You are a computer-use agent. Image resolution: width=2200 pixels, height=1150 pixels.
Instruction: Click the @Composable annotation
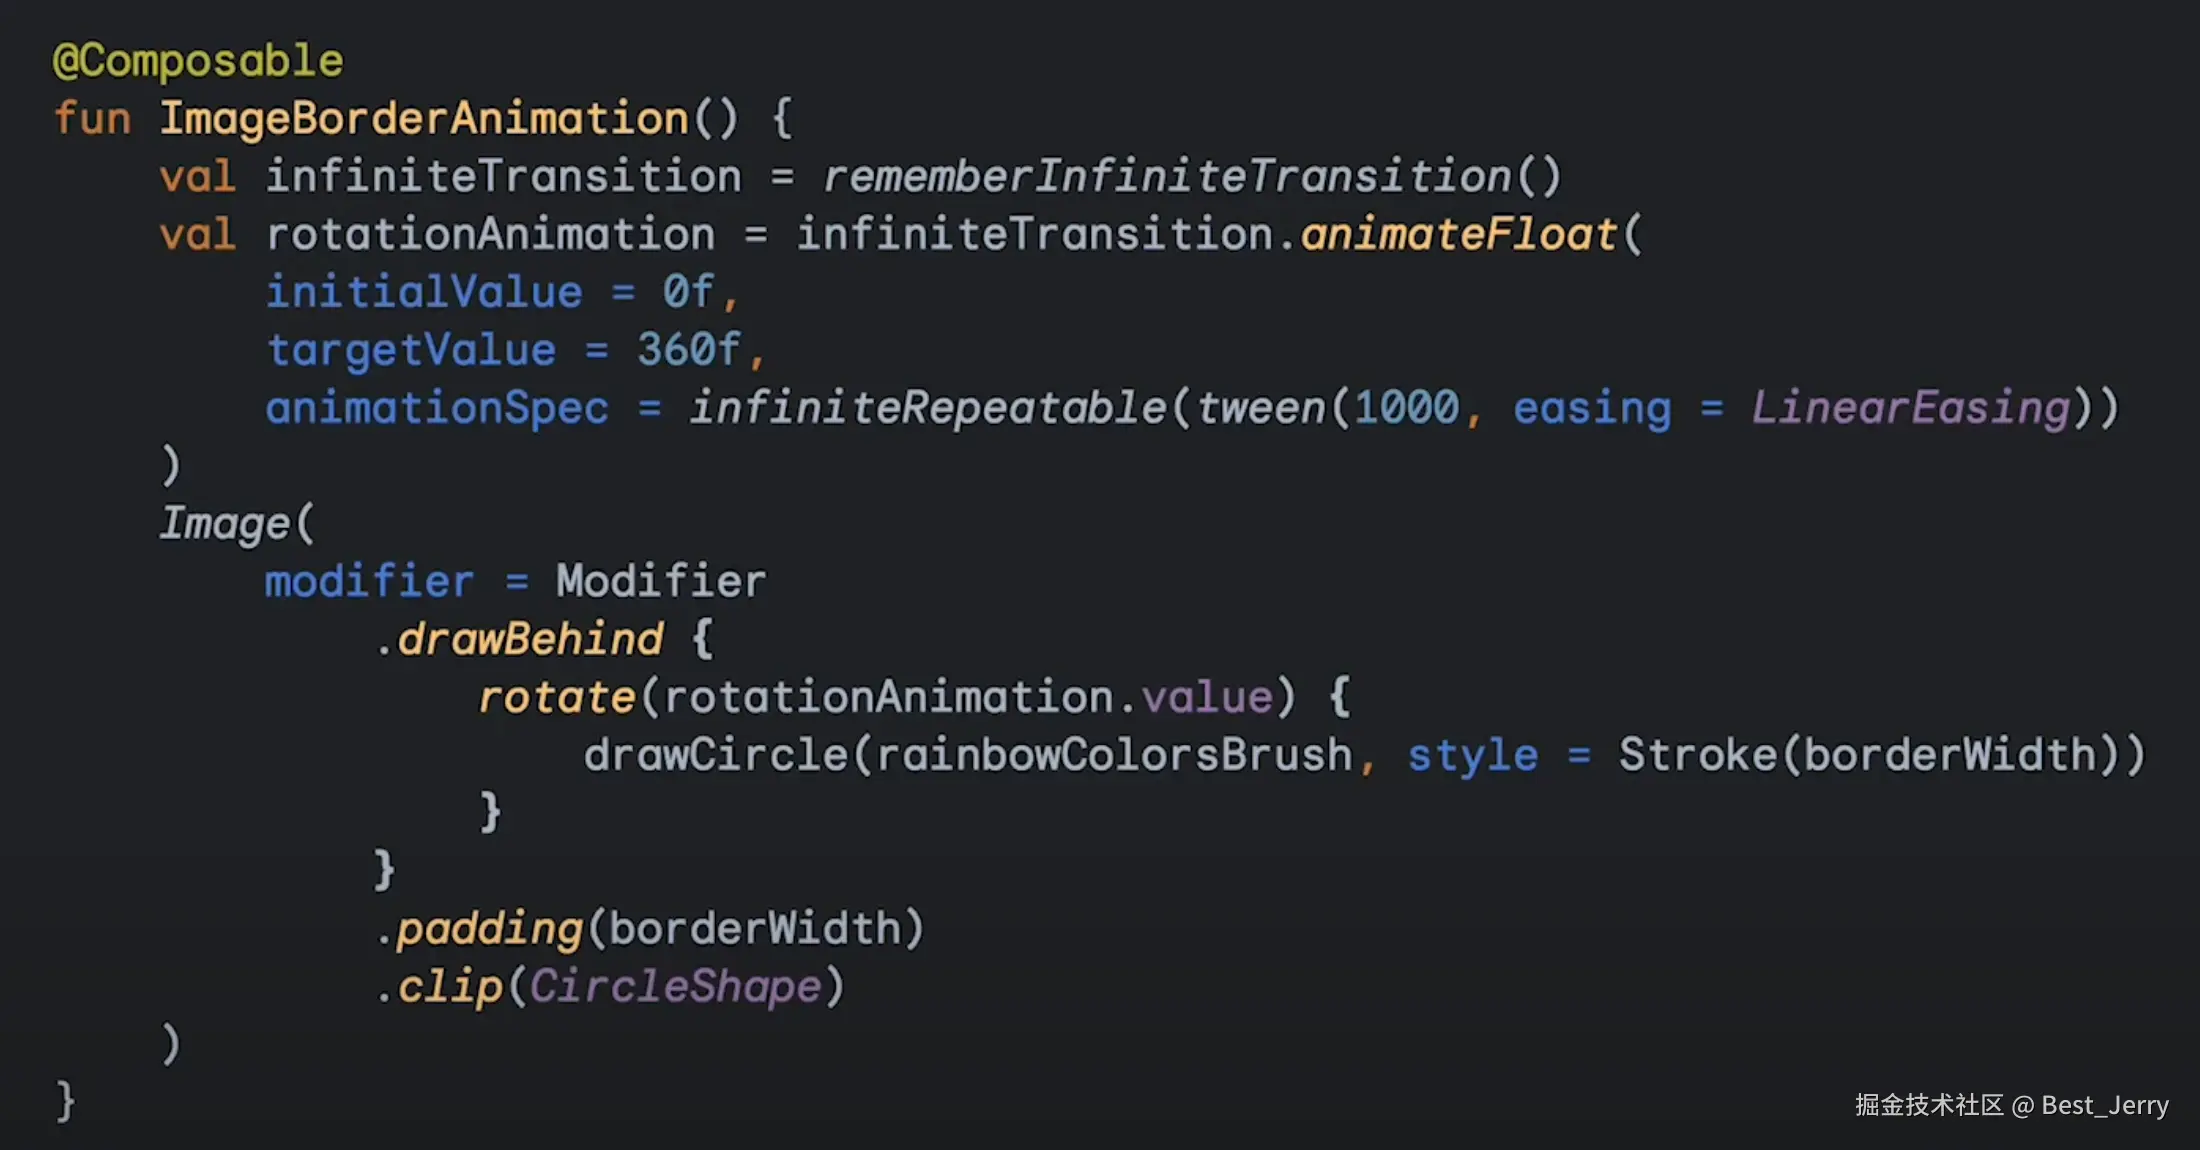click(x=197, y=62)
